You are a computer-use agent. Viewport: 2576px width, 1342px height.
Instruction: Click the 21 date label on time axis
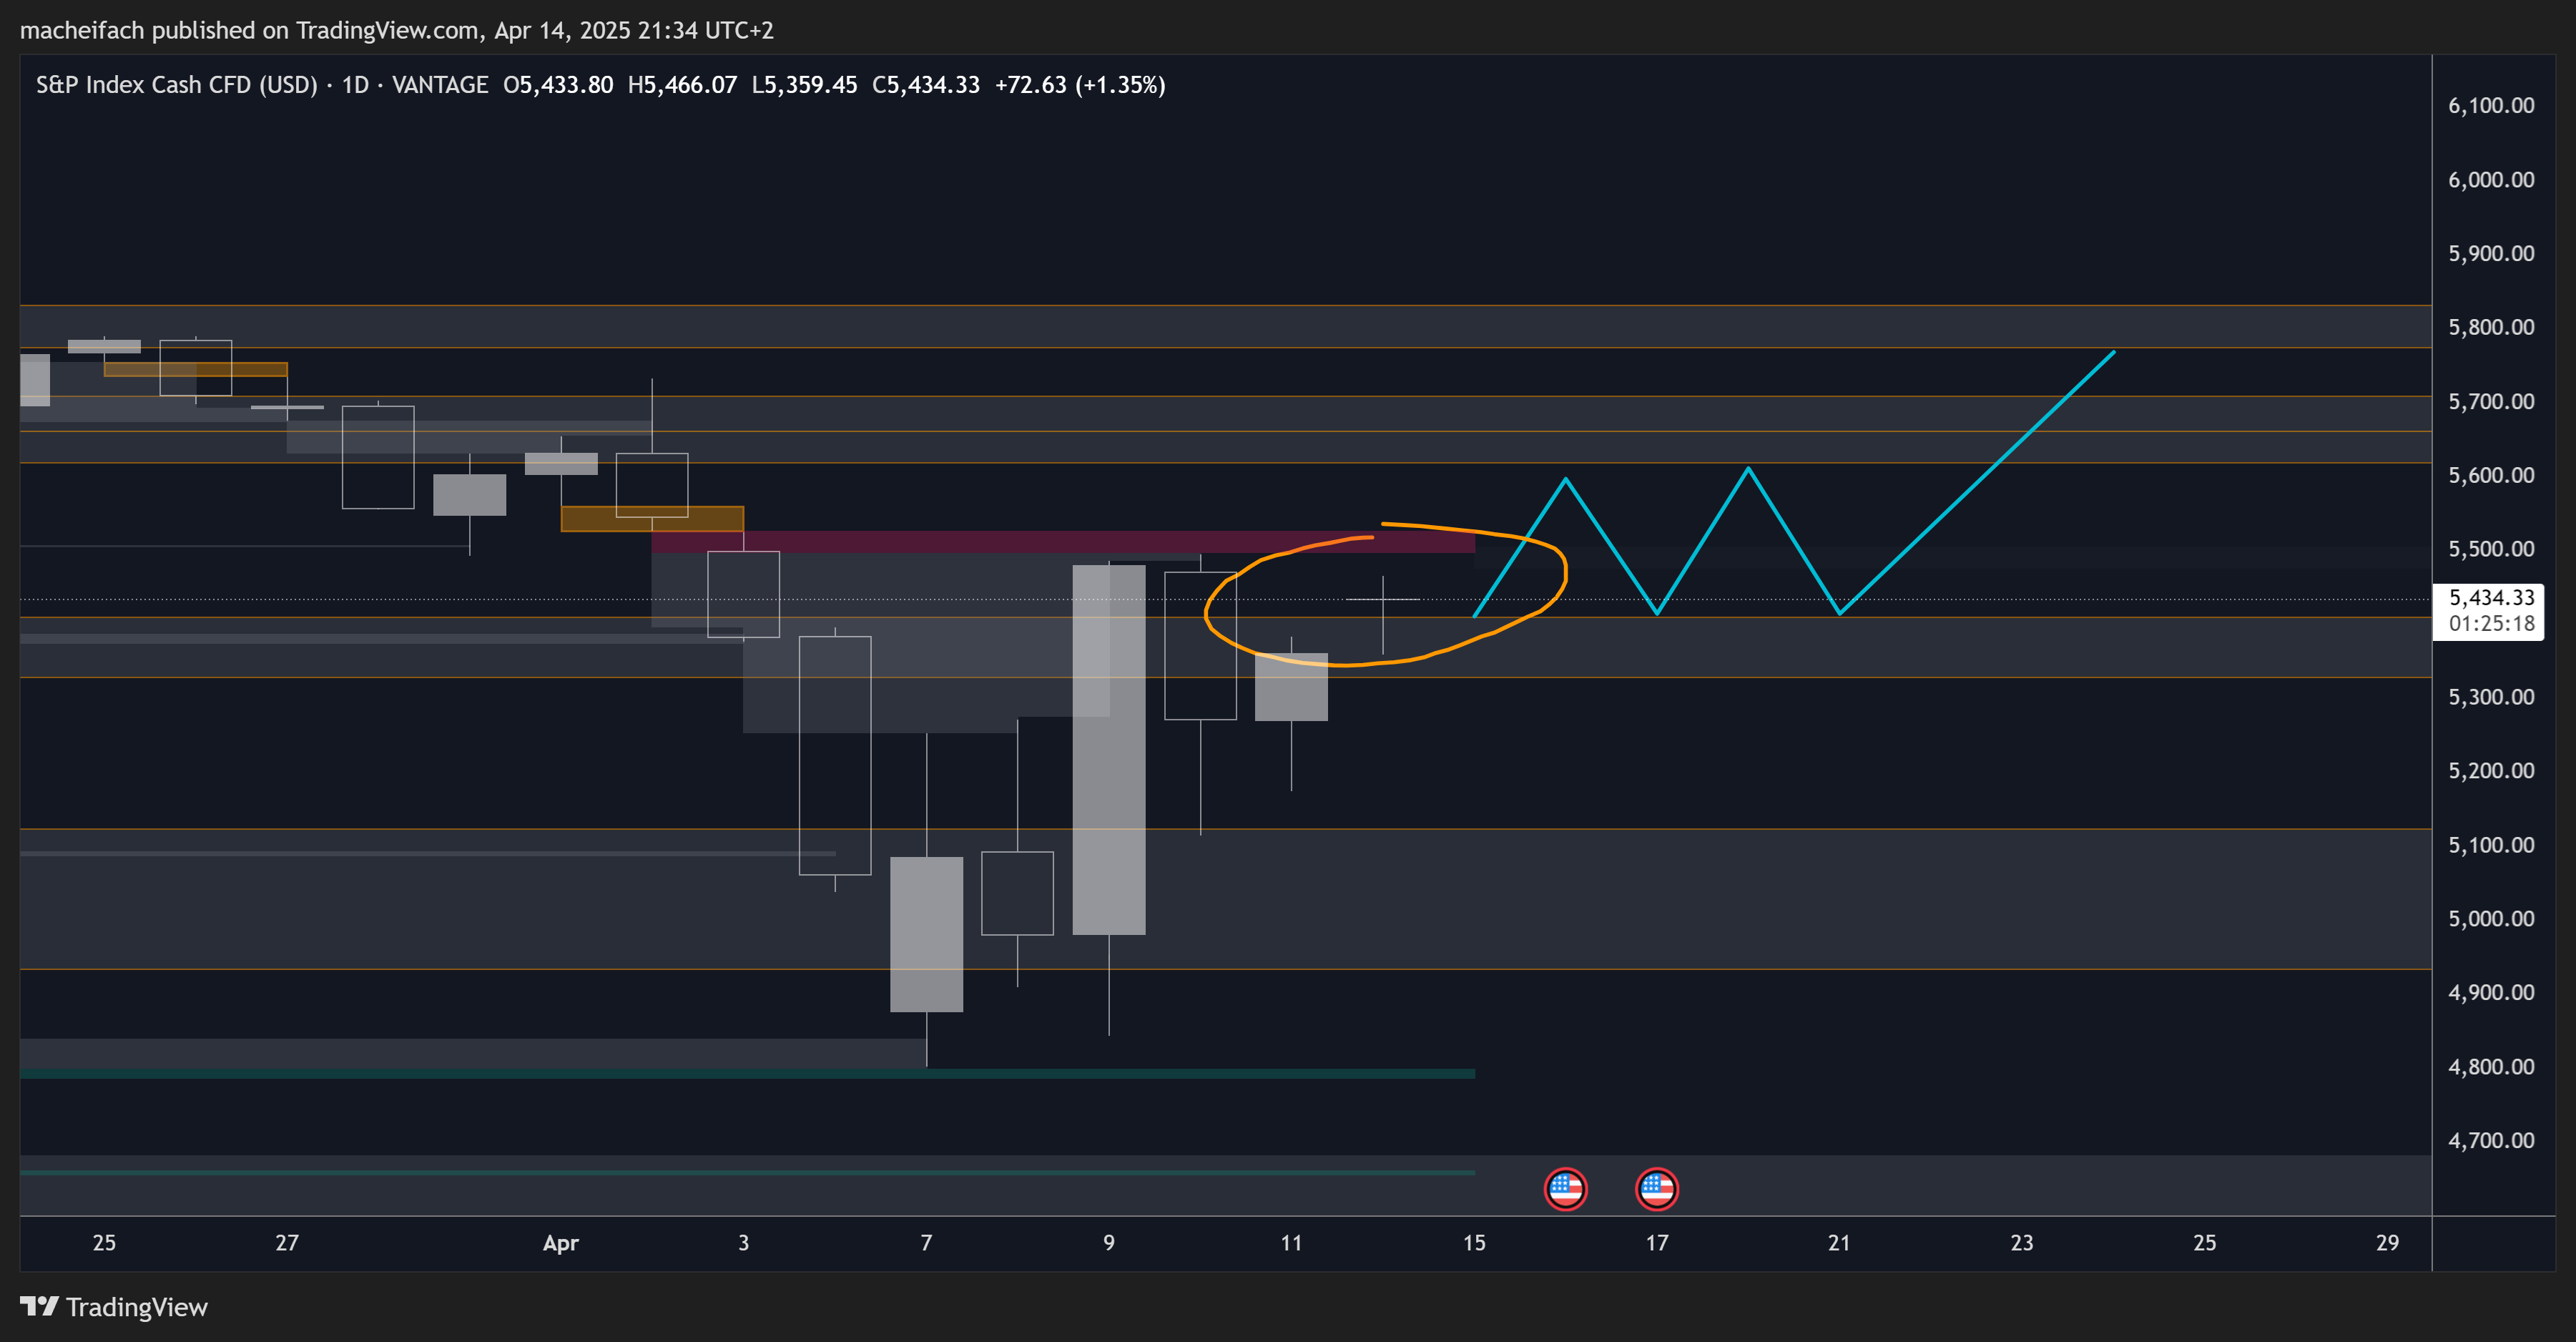[x=1839, y=1243]
